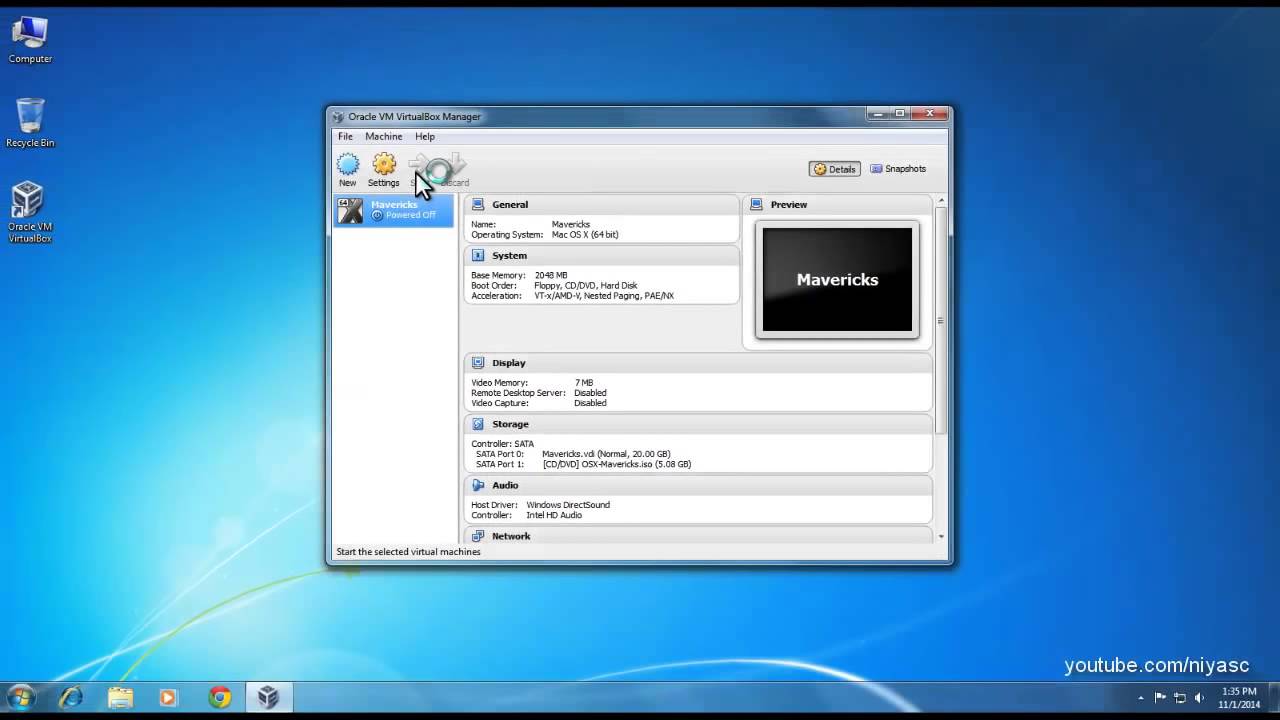This screenshot has height=720, width=1280.
Task: Click the Network section icon
Action: (478, 536)
